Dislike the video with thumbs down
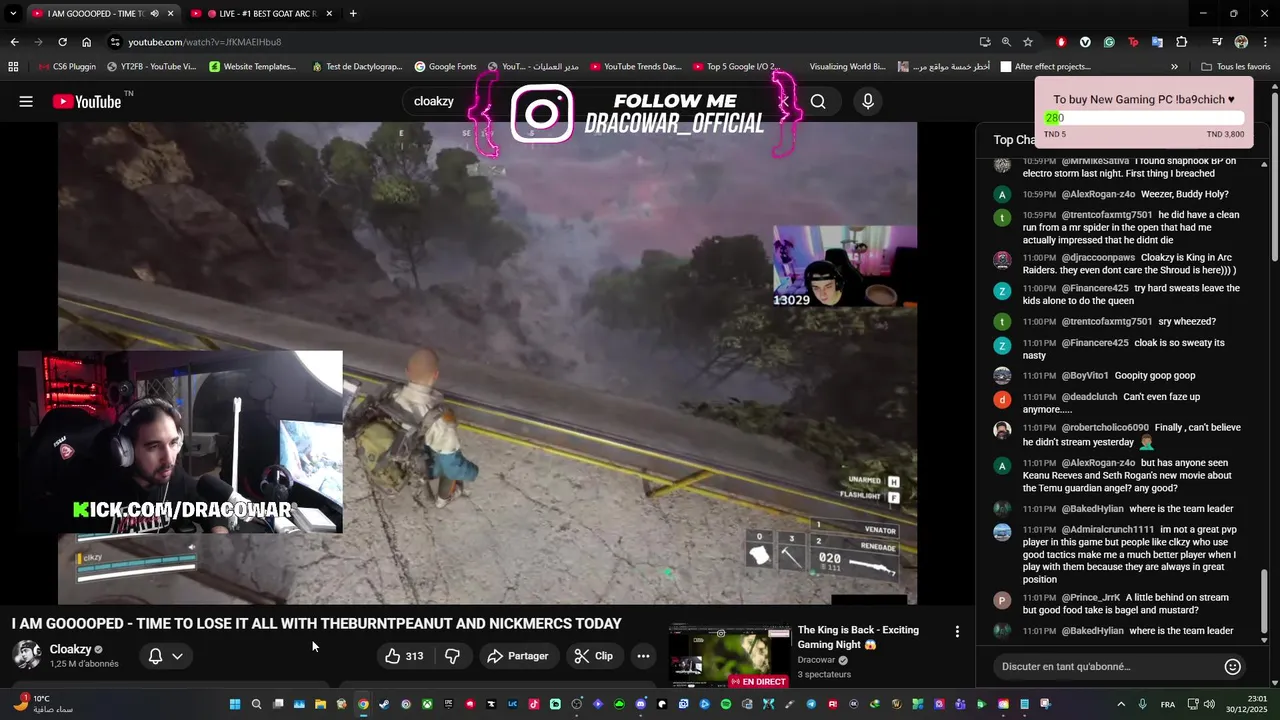This screenshot has height=720, width=1280. [x=452, y=656]
